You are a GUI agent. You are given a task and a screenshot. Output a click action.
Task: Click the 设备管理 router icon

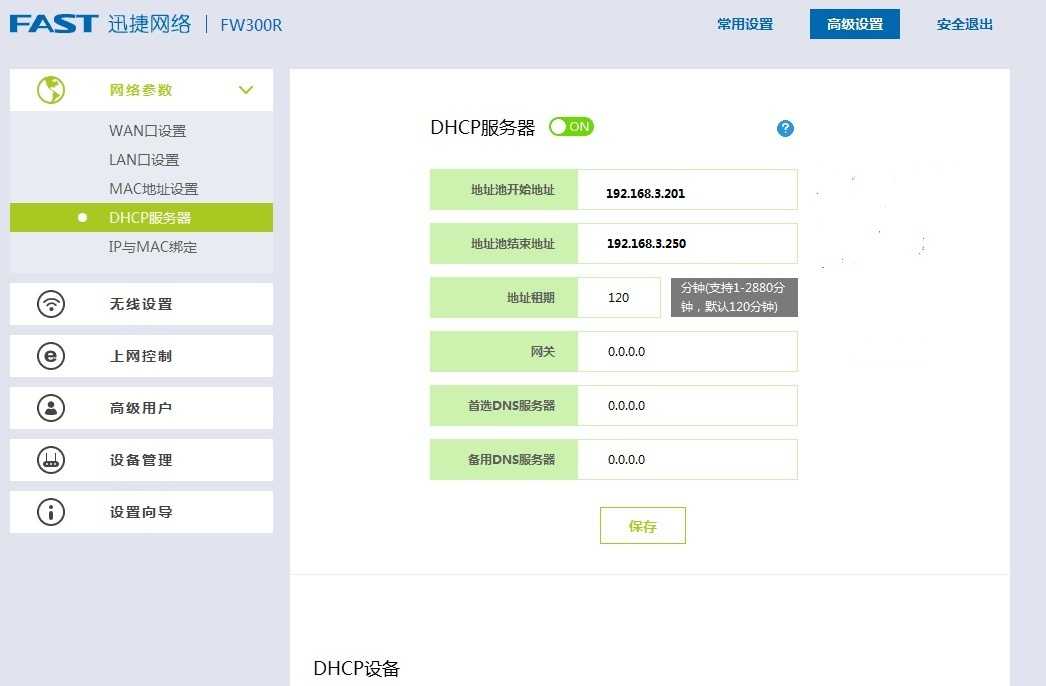(x=50, y=460)
